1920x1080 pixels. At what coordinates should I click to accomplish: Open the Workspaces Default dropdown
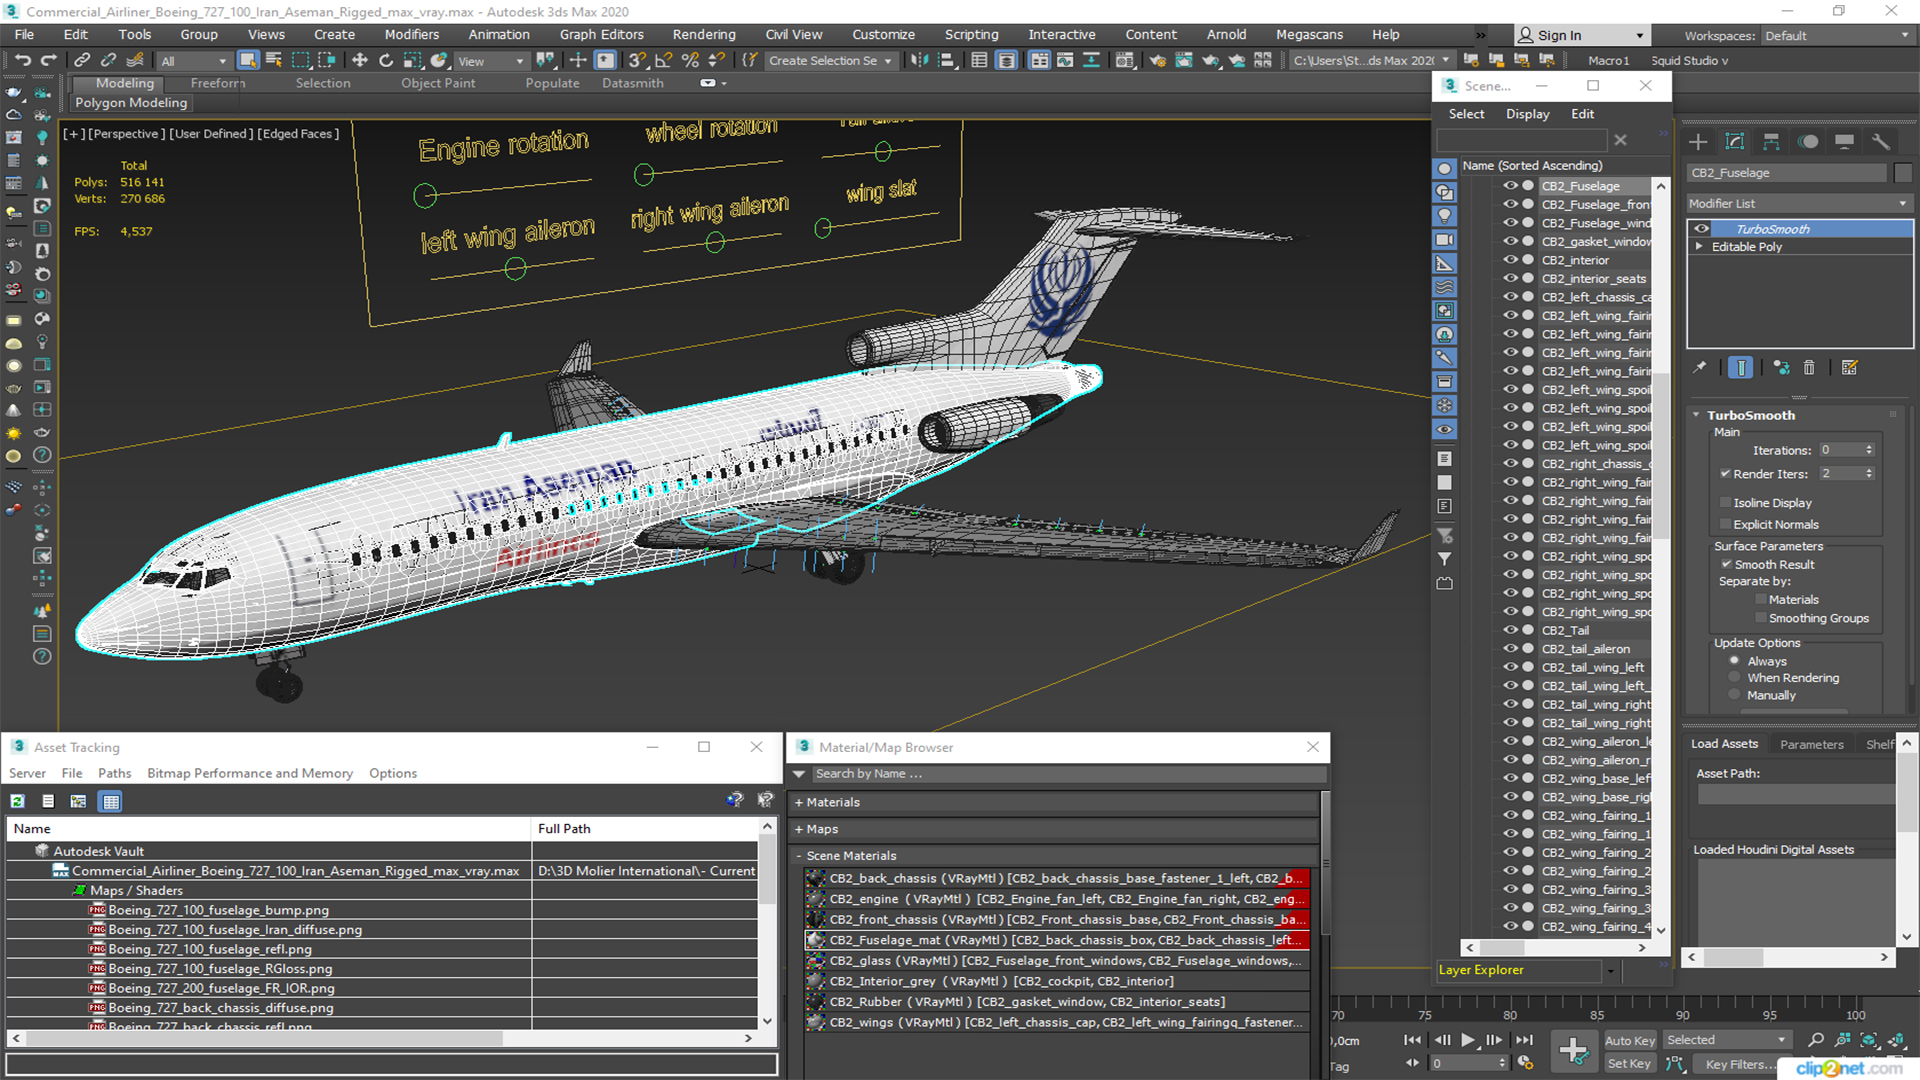point(1837,36)
